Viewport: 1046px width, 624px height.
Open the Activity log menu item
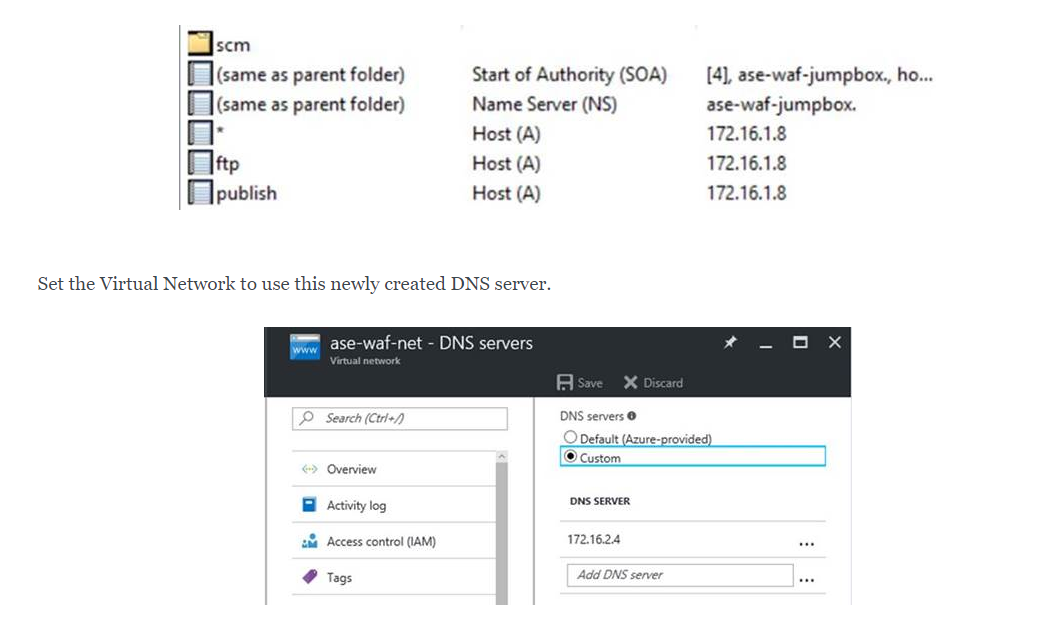(394, 505)
